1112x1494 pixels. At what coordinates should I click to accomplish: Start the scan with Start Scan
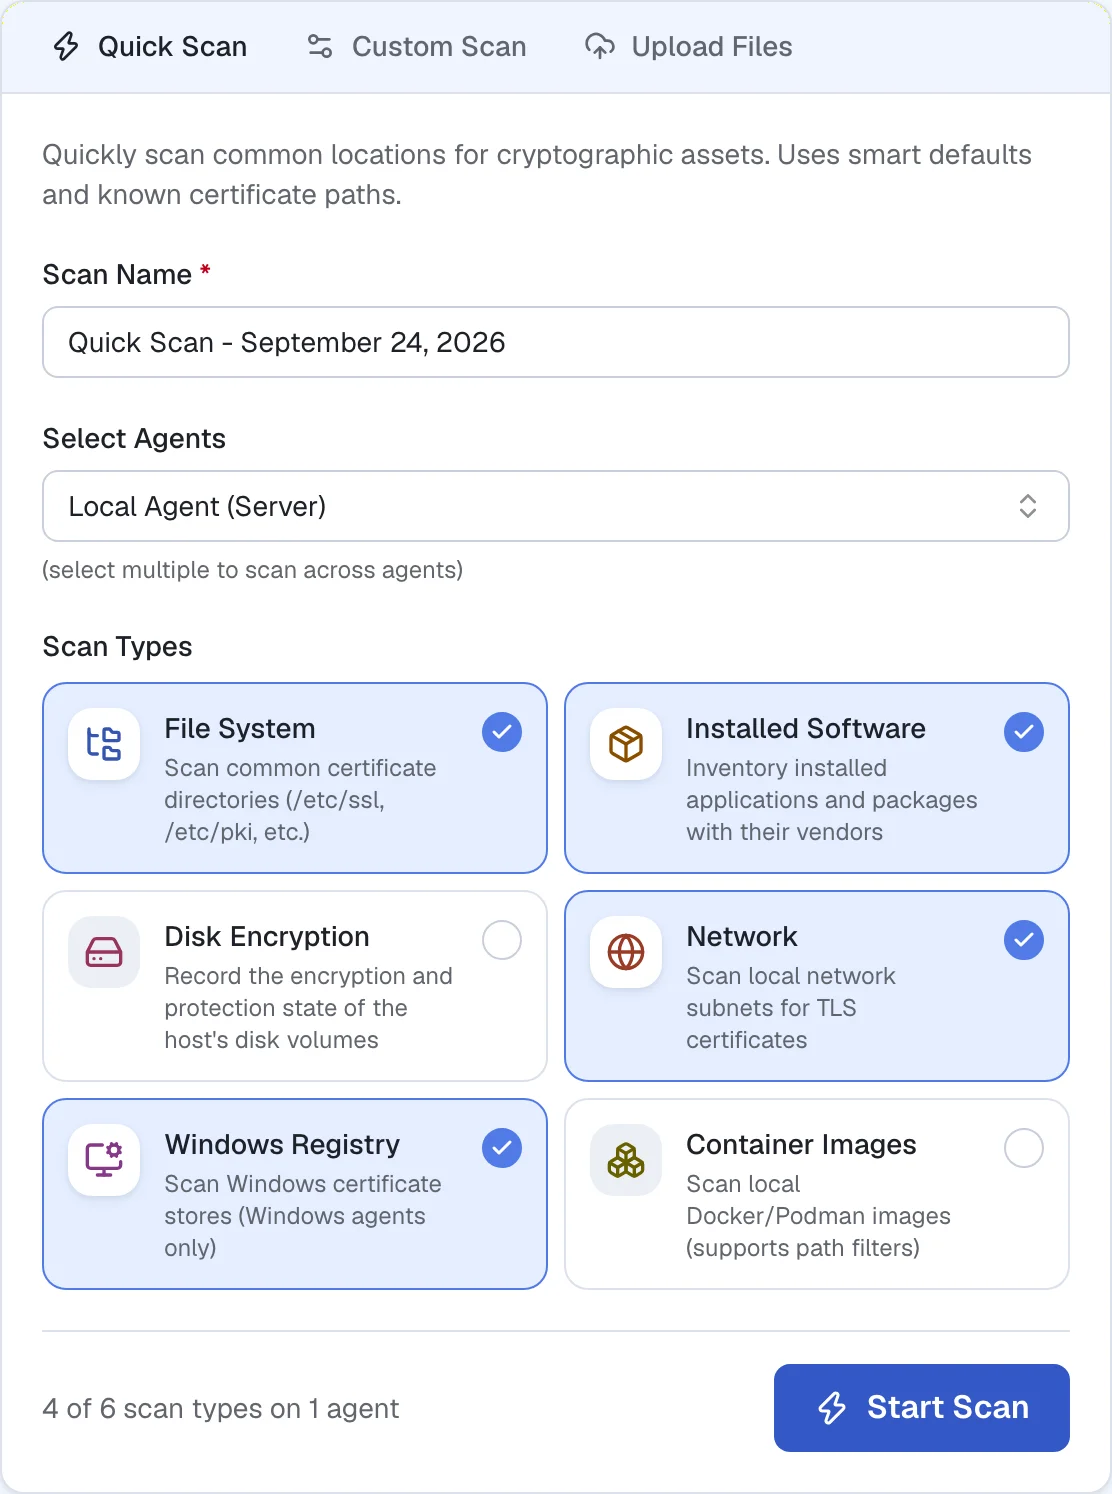click(922, 1408)
